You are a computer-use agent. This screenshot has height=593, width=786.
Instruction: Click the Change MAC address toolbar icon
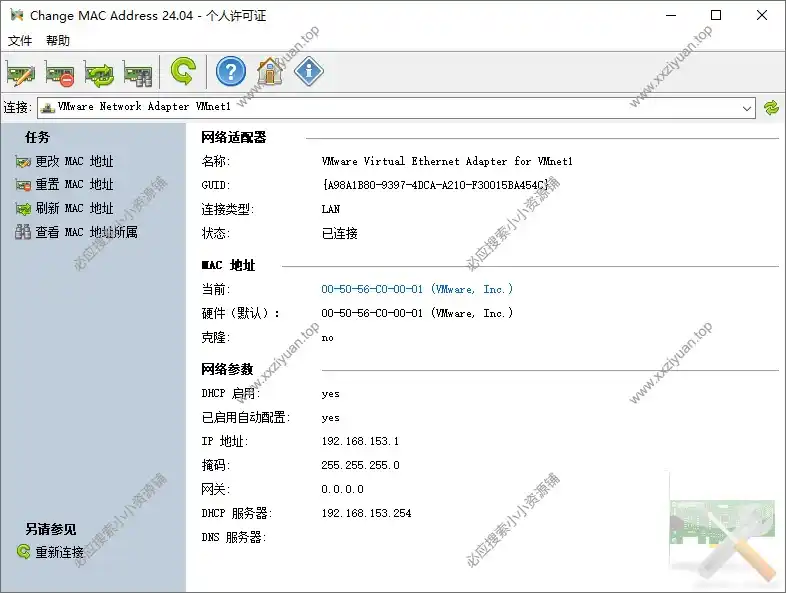21,72
